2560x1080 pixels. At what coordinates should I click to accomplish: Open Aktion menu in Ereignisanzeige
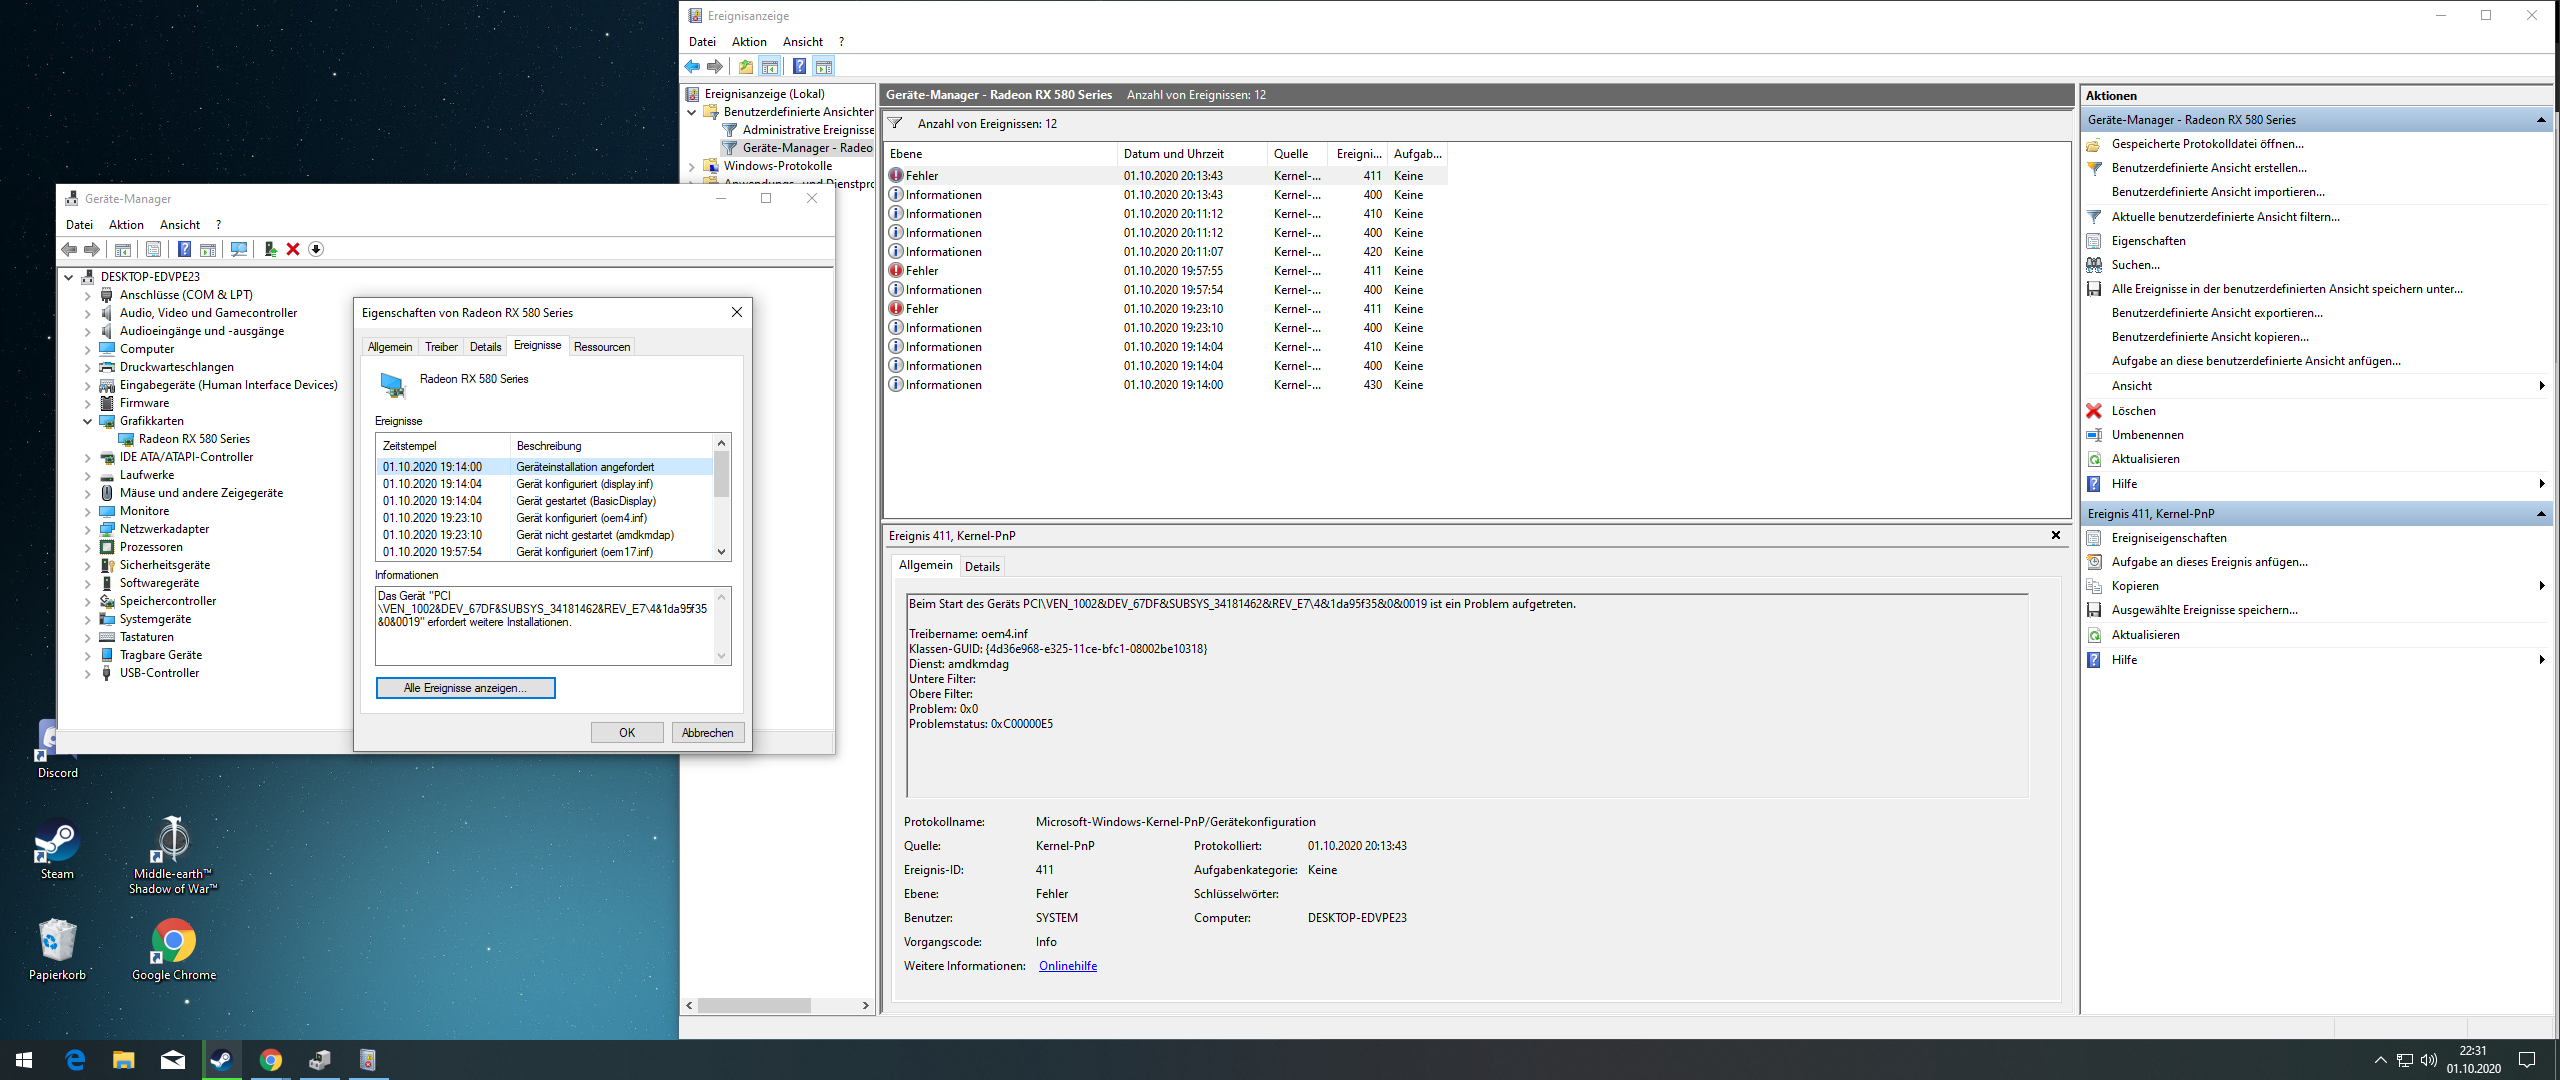[x=749, y=42]
